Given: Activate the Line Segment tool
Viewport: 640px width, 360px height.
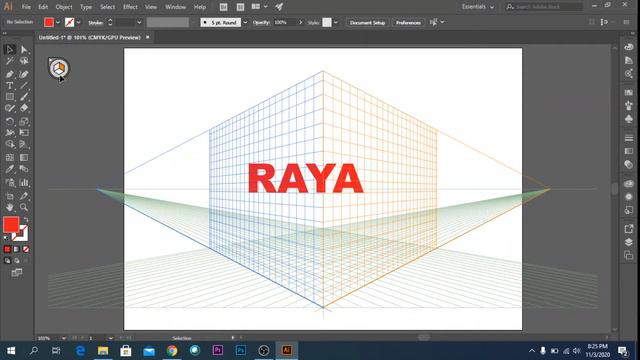Looking at the screenshot, I should (24, 86).
